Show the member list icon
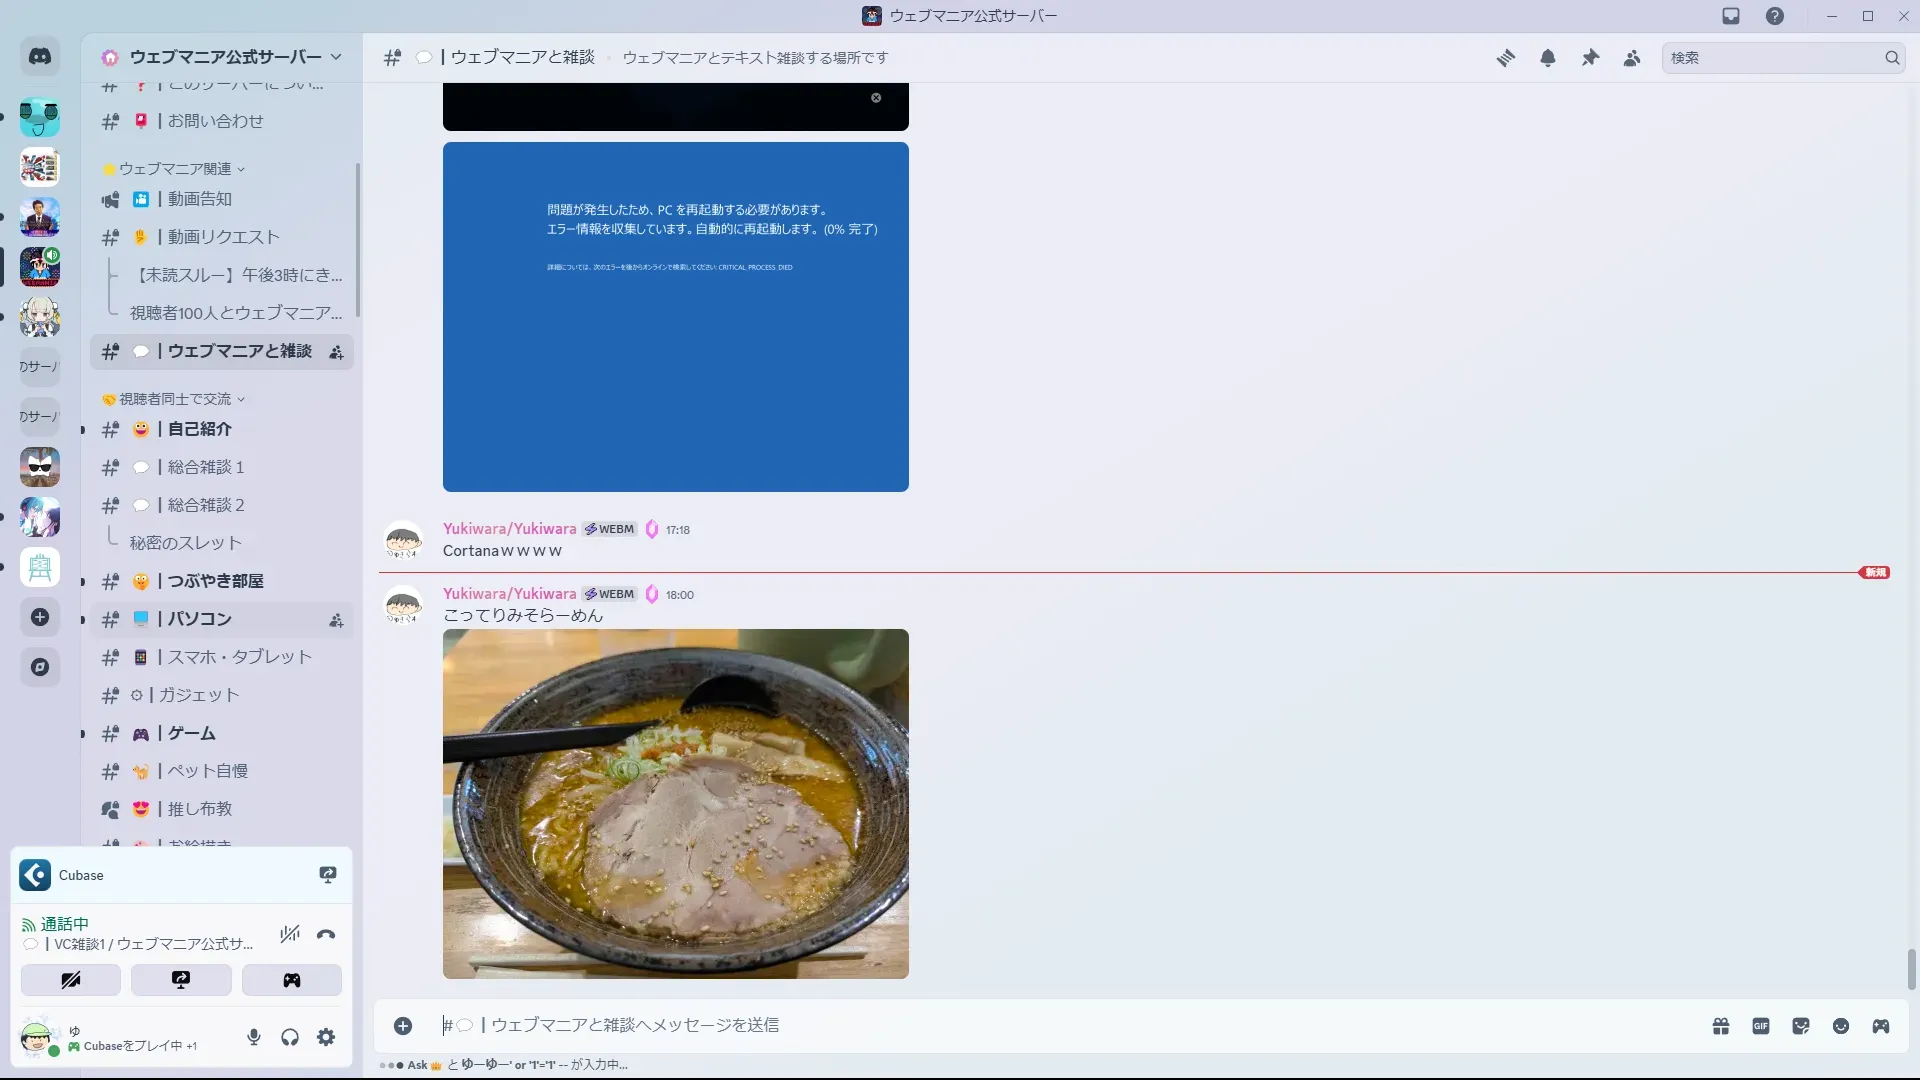Viewport: 1920px width, 1080px height. point(1632,58)
